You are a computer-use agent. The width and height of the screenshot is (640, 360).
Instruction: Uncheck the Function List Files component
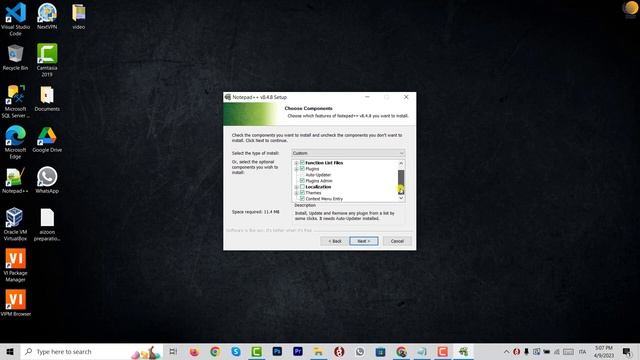click(x=302, y=162)
